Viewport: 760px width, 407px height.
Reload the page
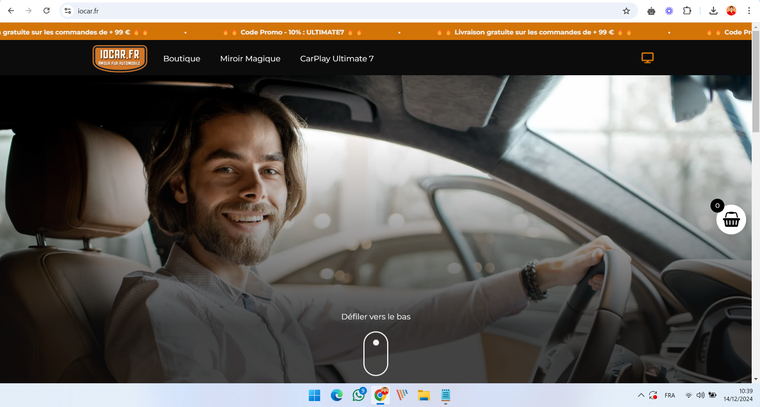click(46, 11)
